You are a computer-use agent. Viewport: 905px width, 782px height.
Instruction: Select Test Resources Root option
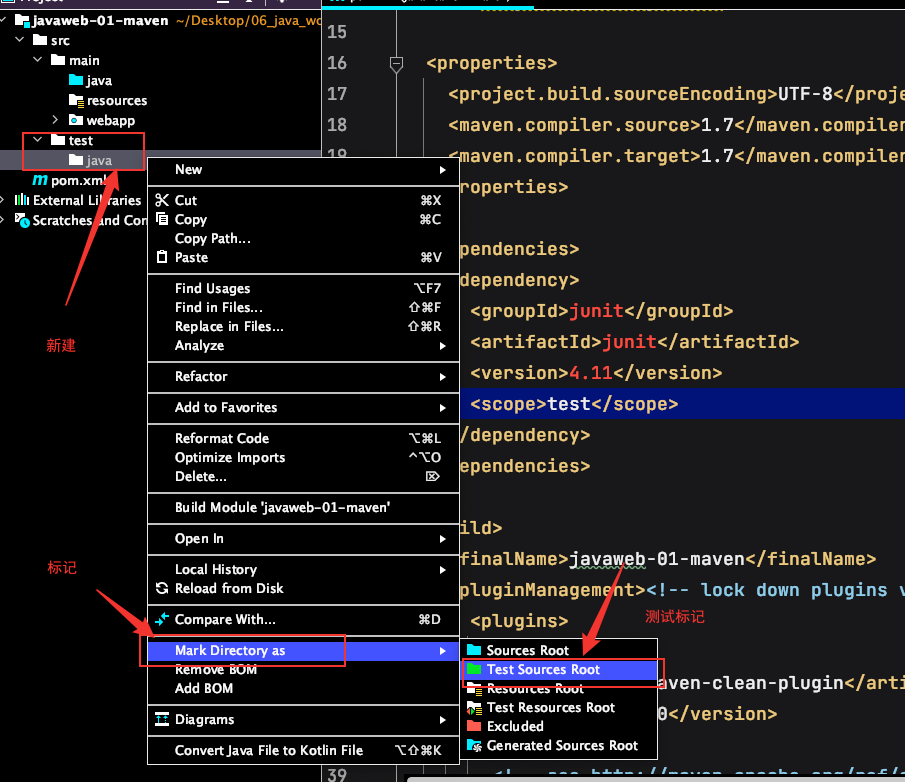click(560, 708)
